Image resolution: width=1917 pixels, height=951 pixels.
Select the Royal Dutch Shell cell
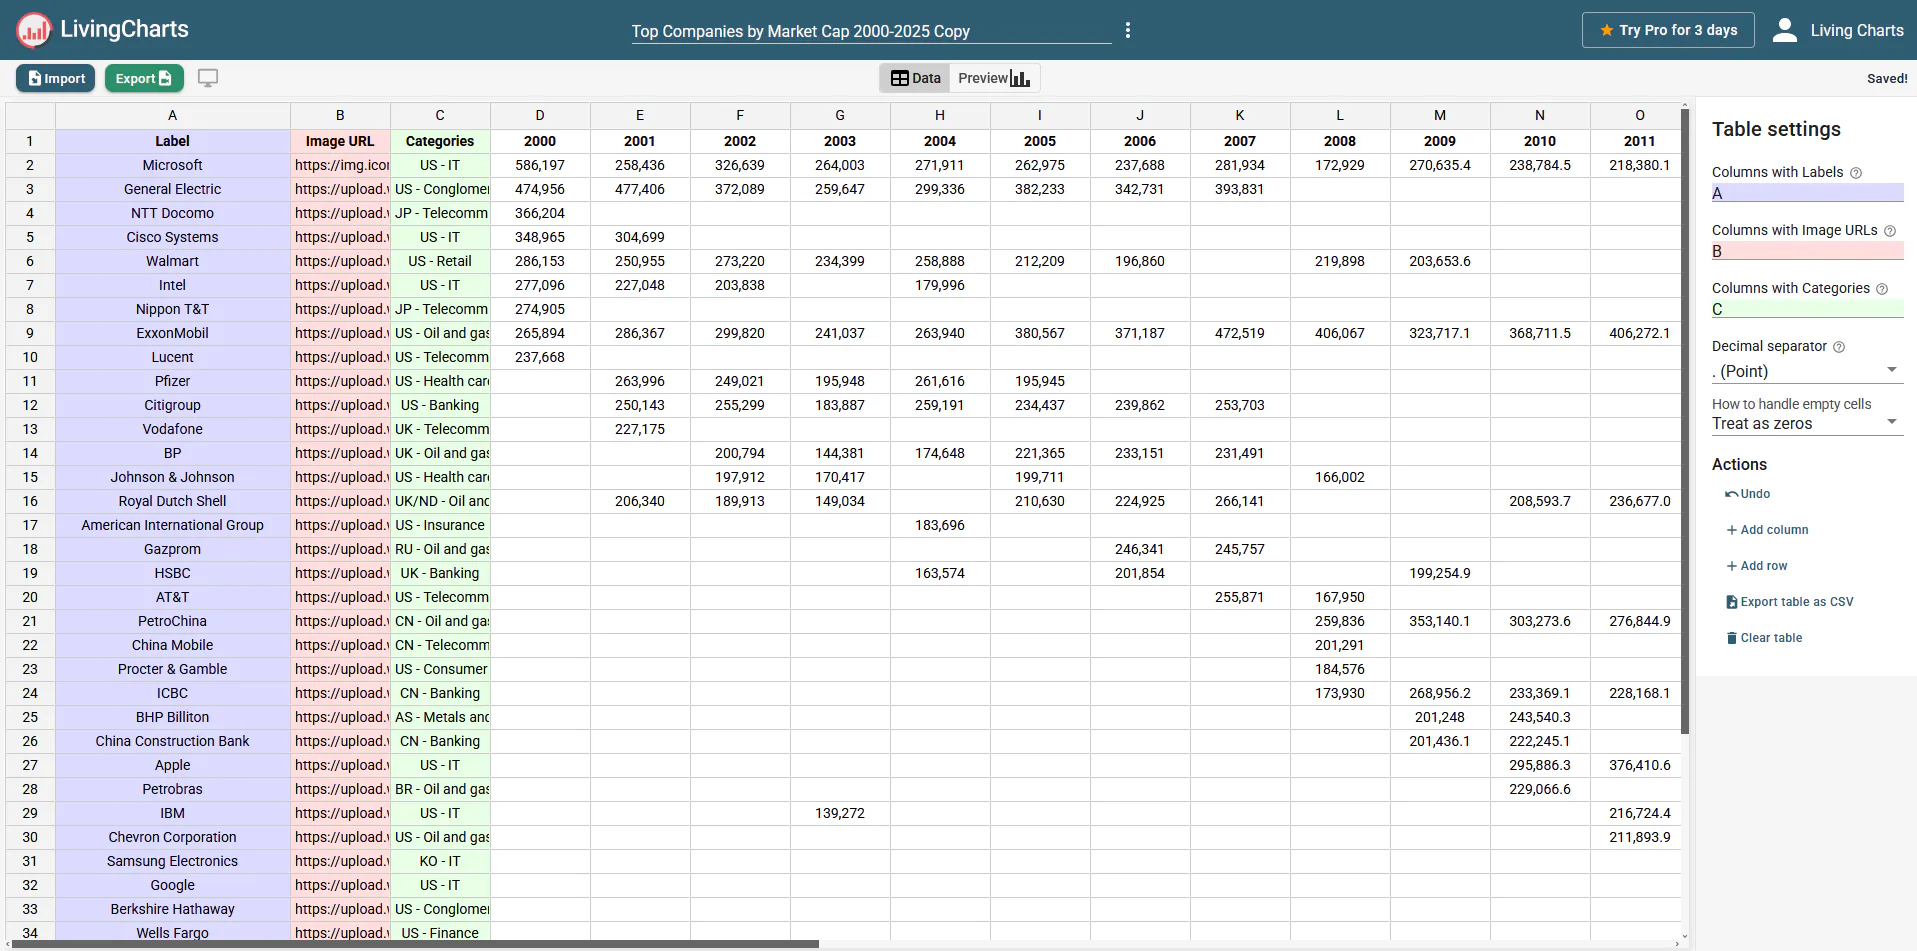tap(173, 501)
